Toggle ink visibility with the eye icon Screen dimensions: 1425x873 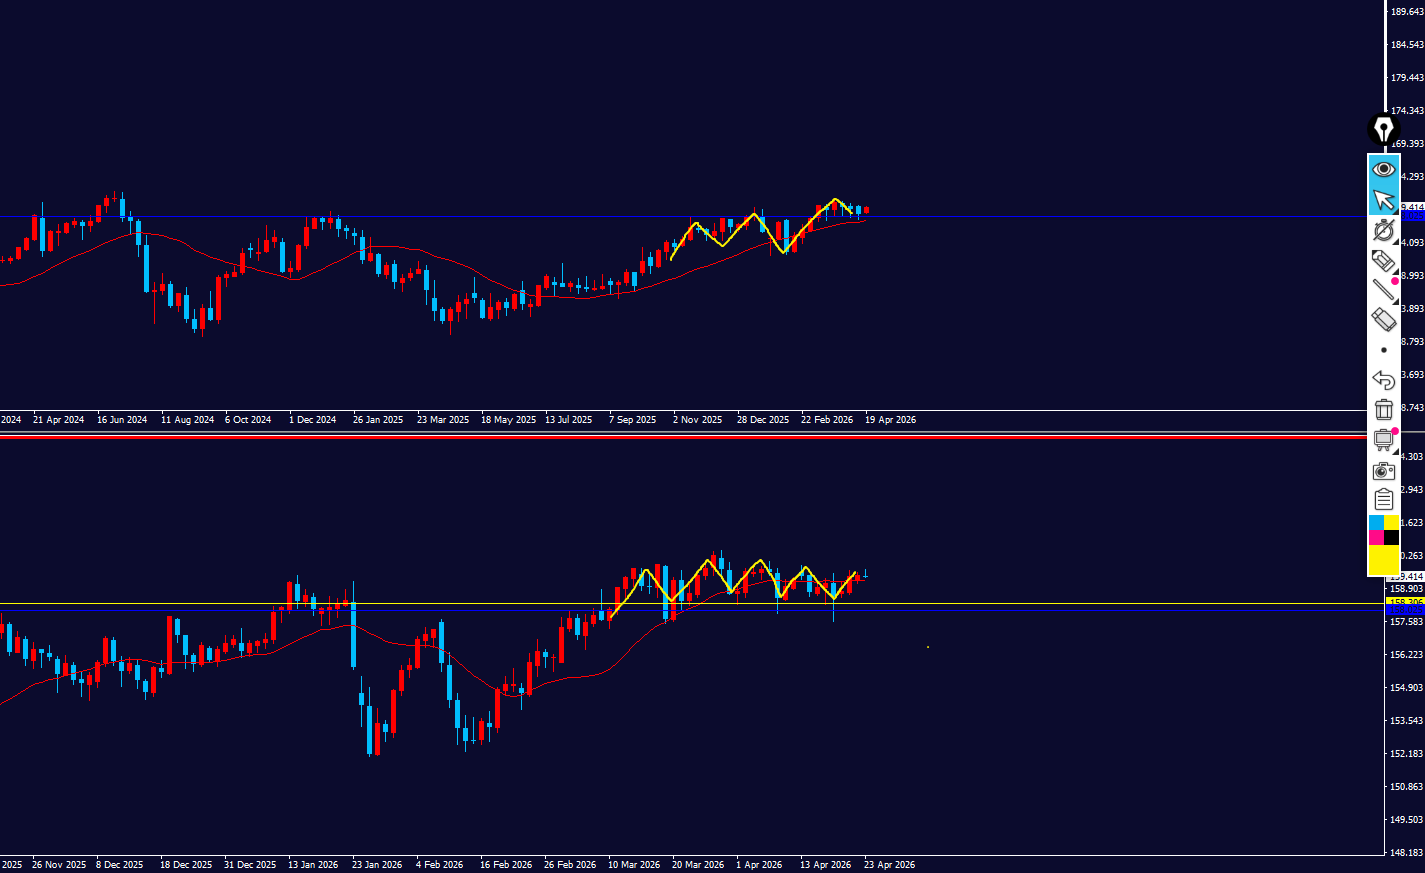pyautogui.click(x=1384, y=169)
